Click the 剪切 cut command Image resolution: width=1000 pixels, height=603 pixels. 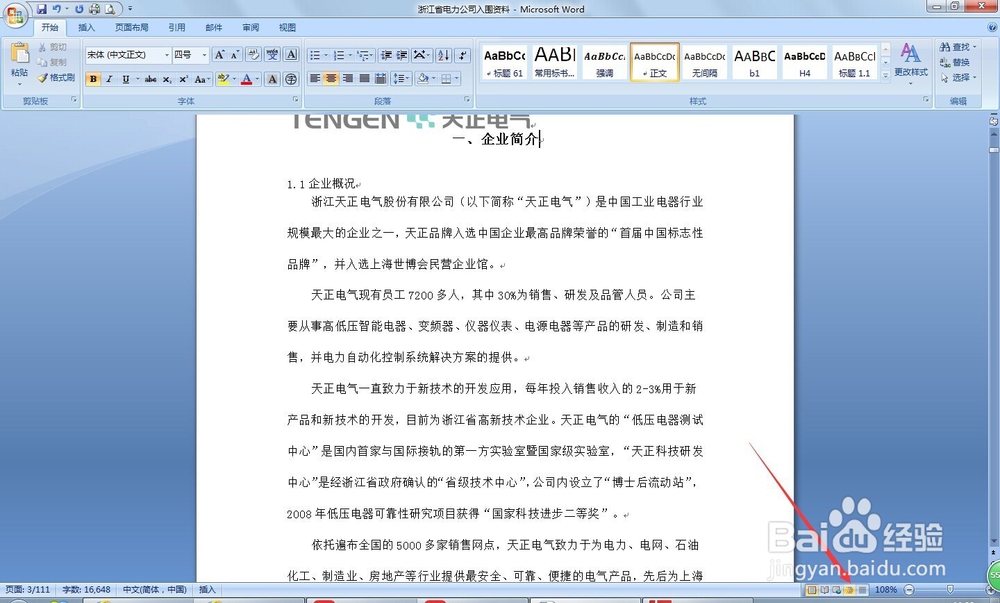52,47
